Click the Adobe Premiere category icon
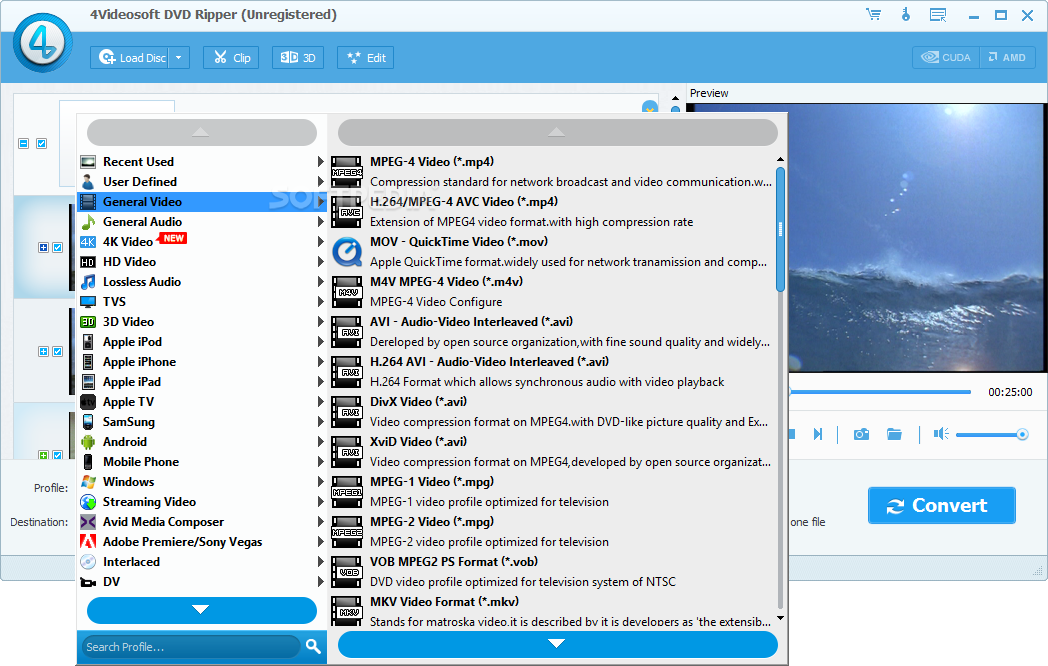The height and width of the screenshot is (666, 1048). pos(88,542)
